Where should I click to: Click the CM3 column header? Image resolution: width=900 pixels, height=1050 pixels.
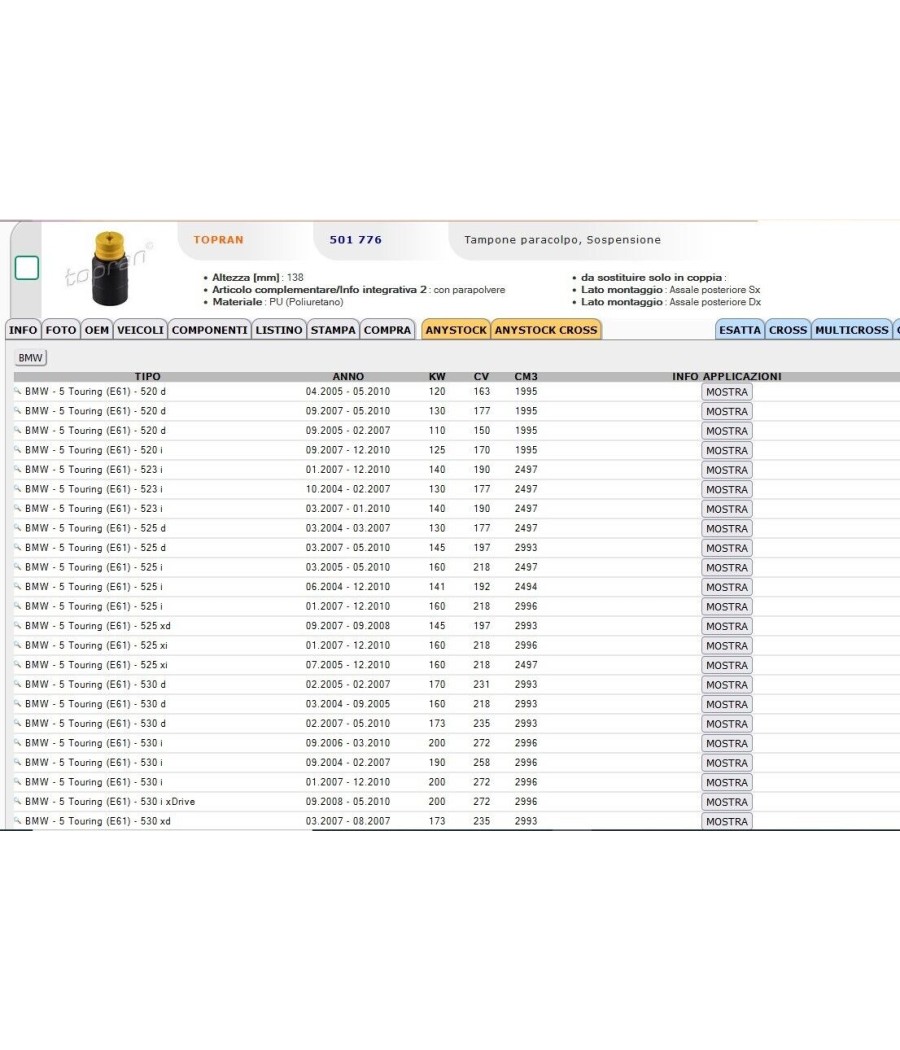point(526,376)
